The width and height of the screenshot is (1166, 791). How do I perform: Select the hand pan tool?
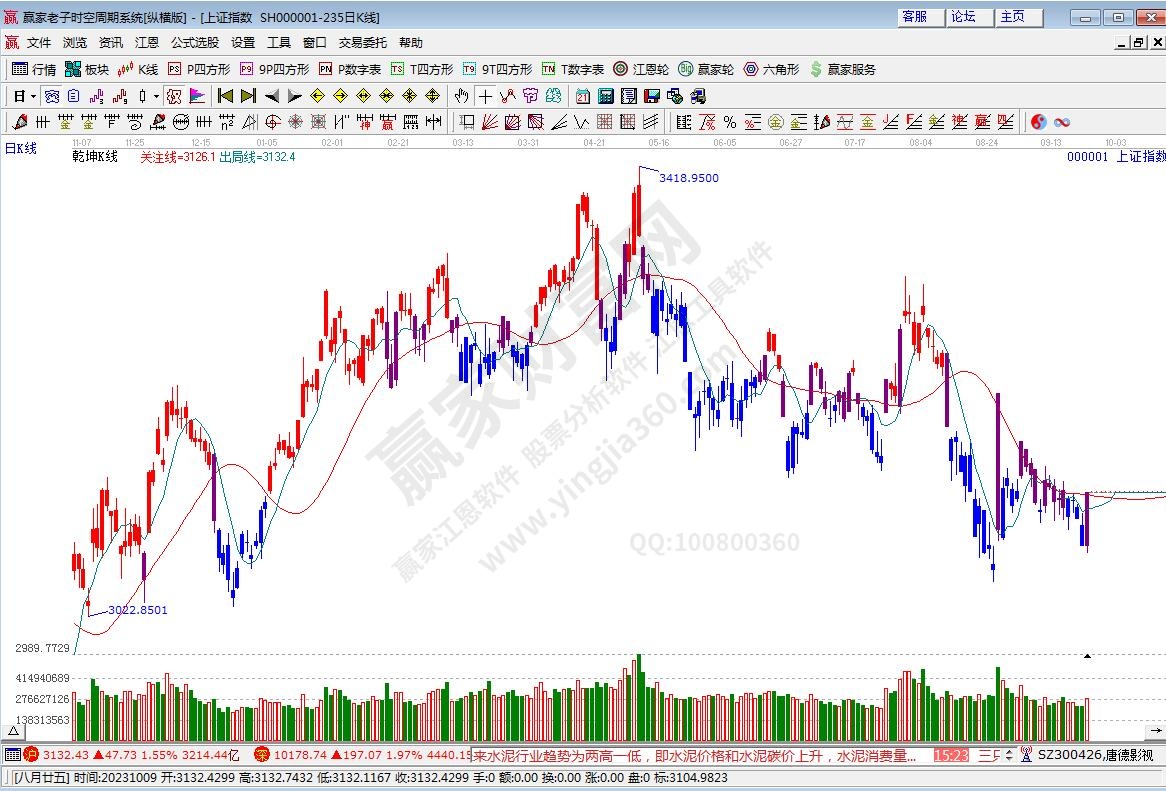pos(461,96)
